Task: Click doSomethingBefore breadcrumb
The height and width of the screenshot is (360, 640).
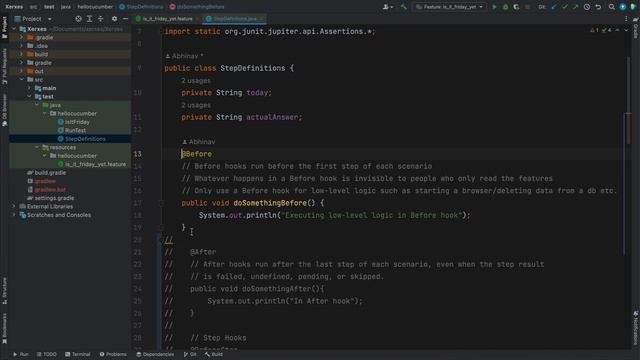Action: [197, 7]
